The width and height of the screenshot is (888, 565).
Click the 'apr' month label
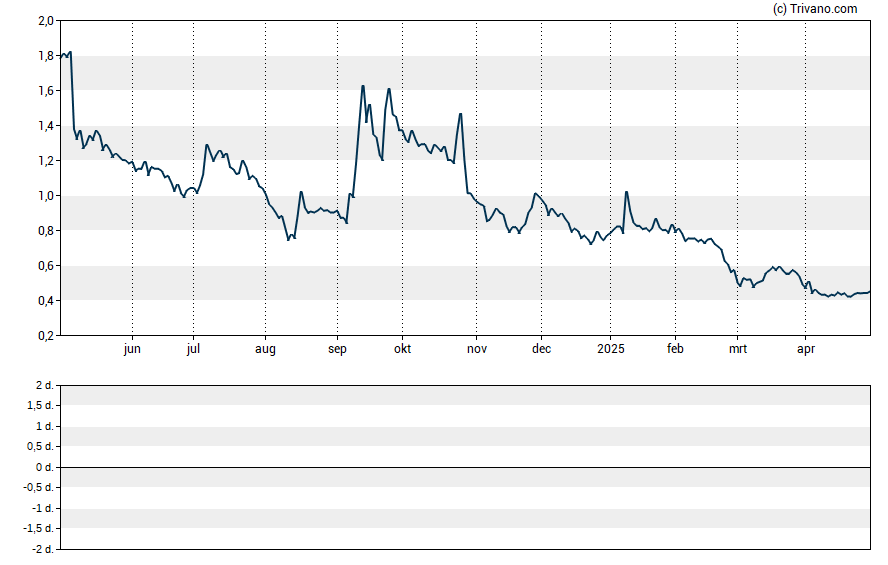806,349
